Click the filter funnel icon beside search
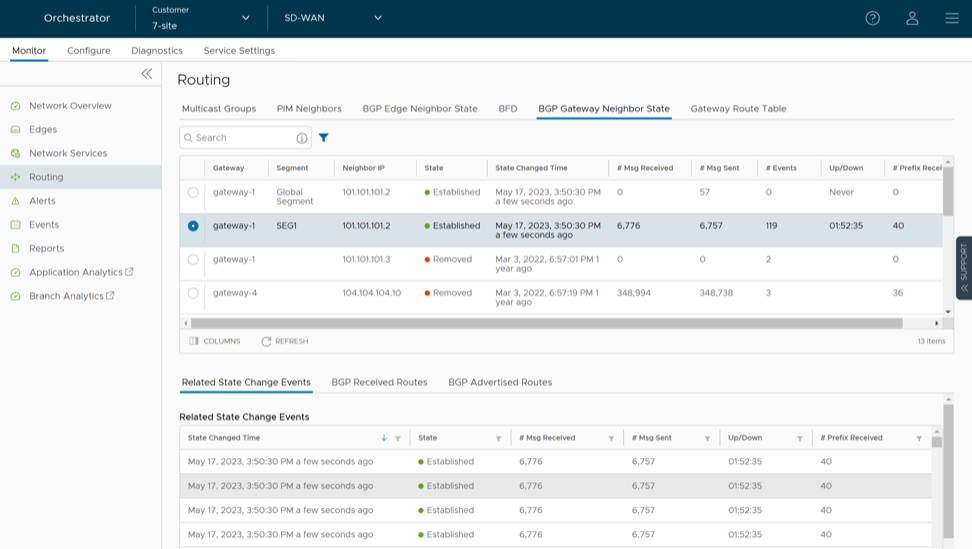 click(x=324, y=138)
